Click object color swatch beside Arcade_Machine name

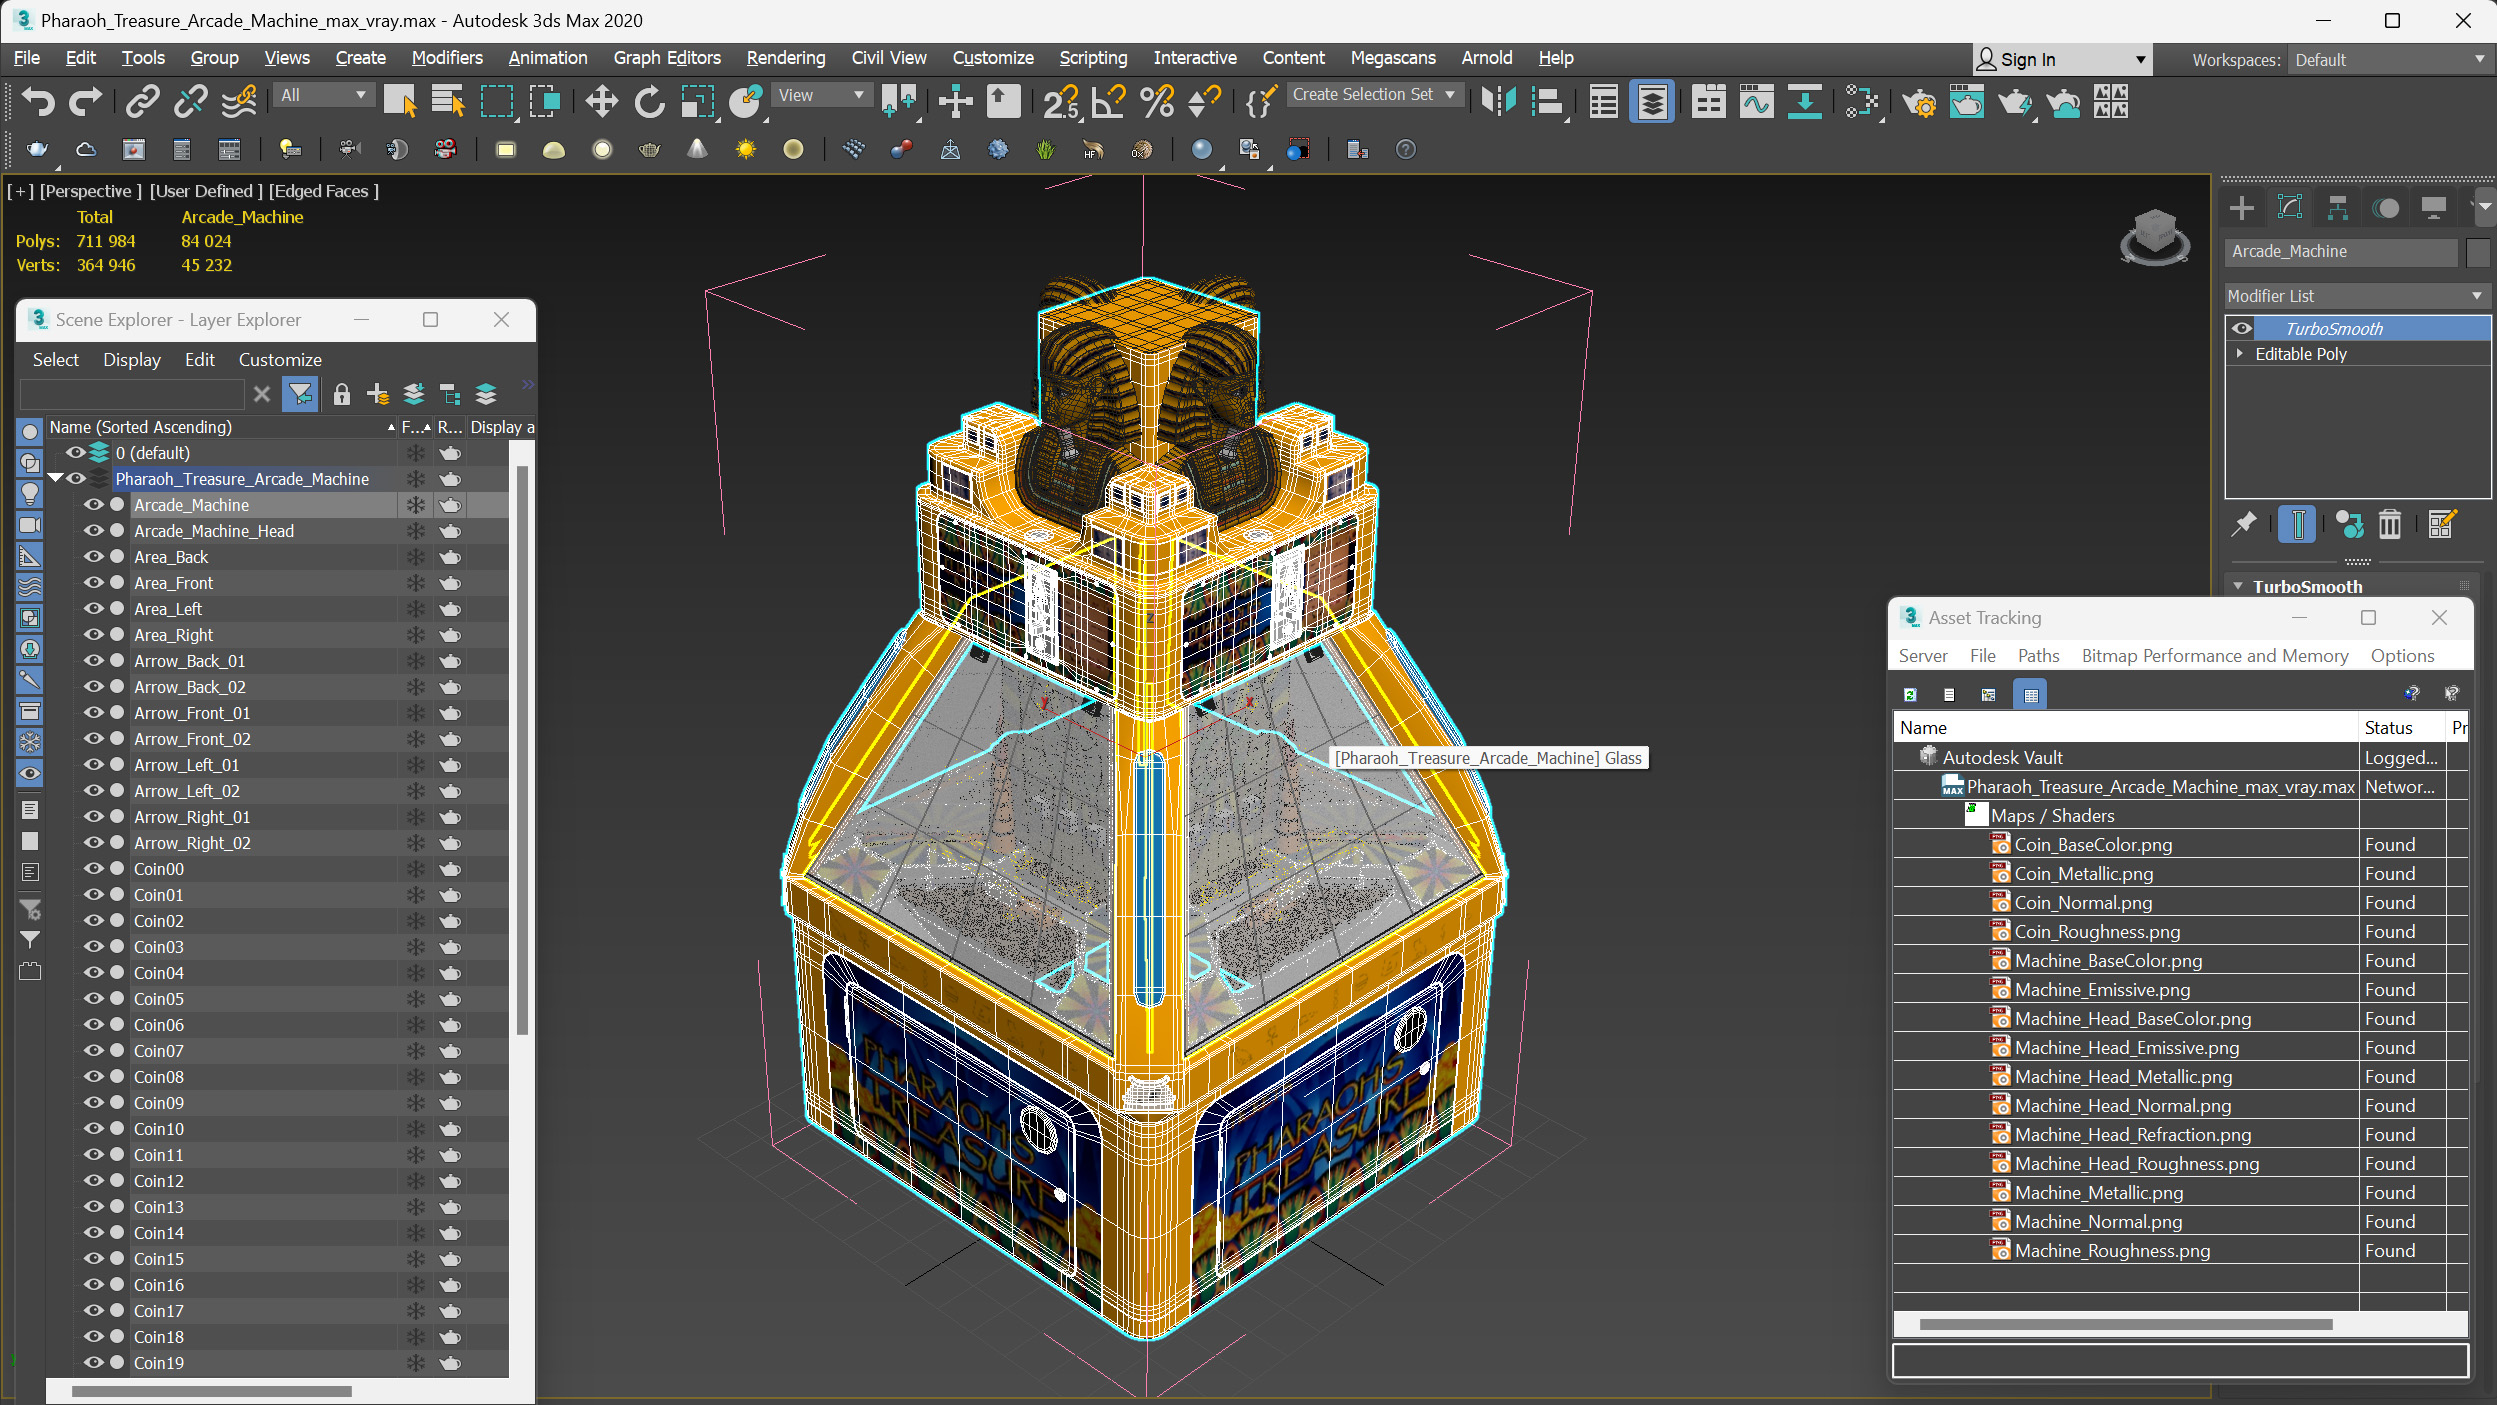2478,252
